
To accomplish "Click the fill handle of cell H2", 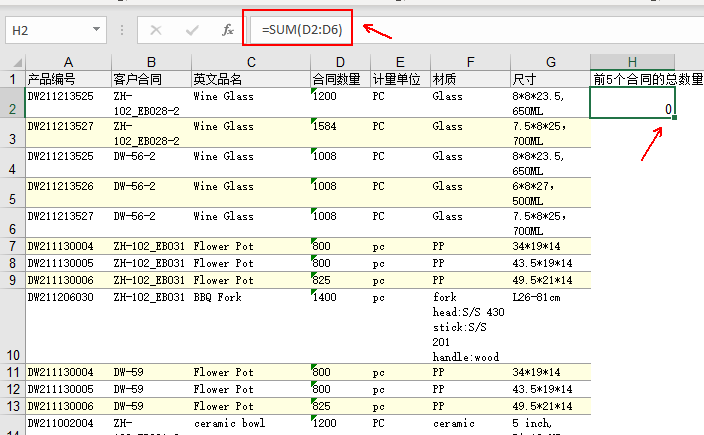I will point(674,118).
